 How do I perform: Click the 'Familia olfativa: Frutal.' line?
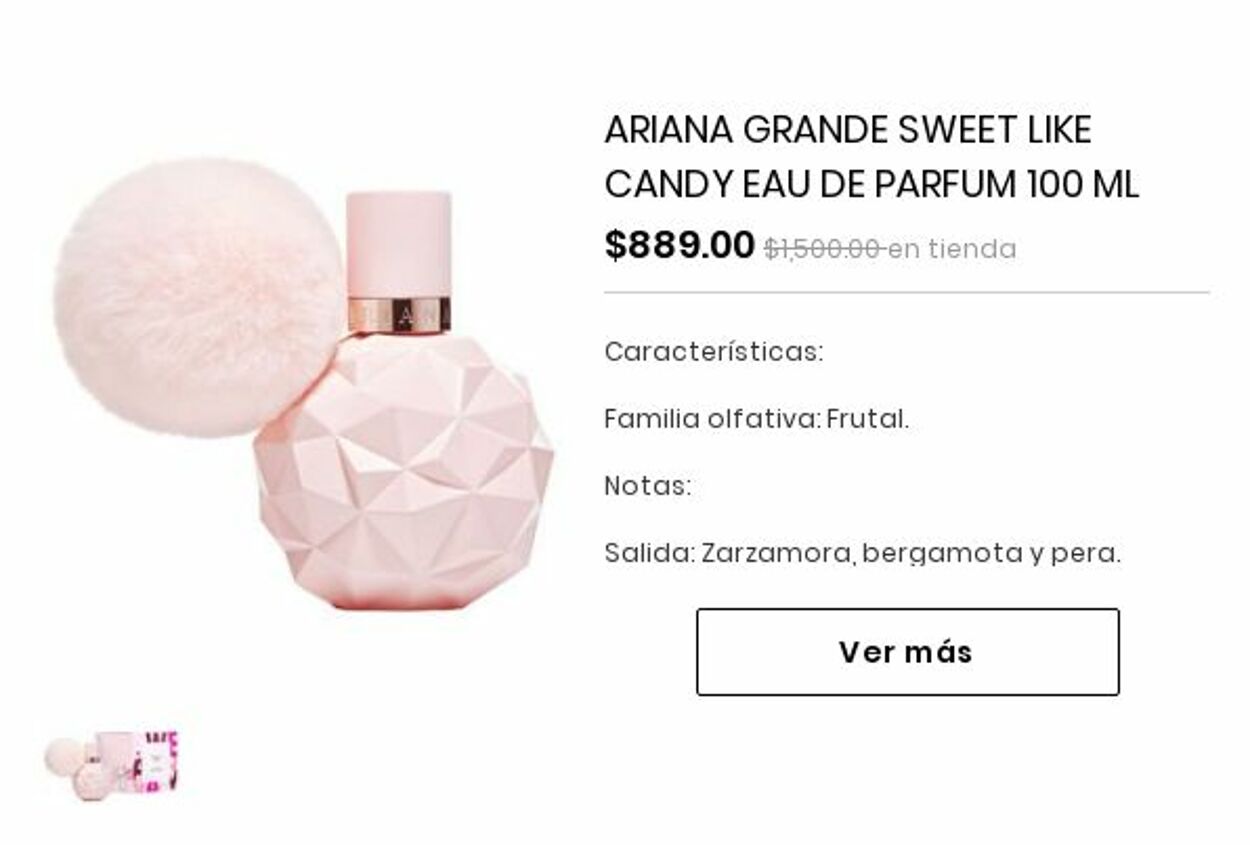[756, 419]
